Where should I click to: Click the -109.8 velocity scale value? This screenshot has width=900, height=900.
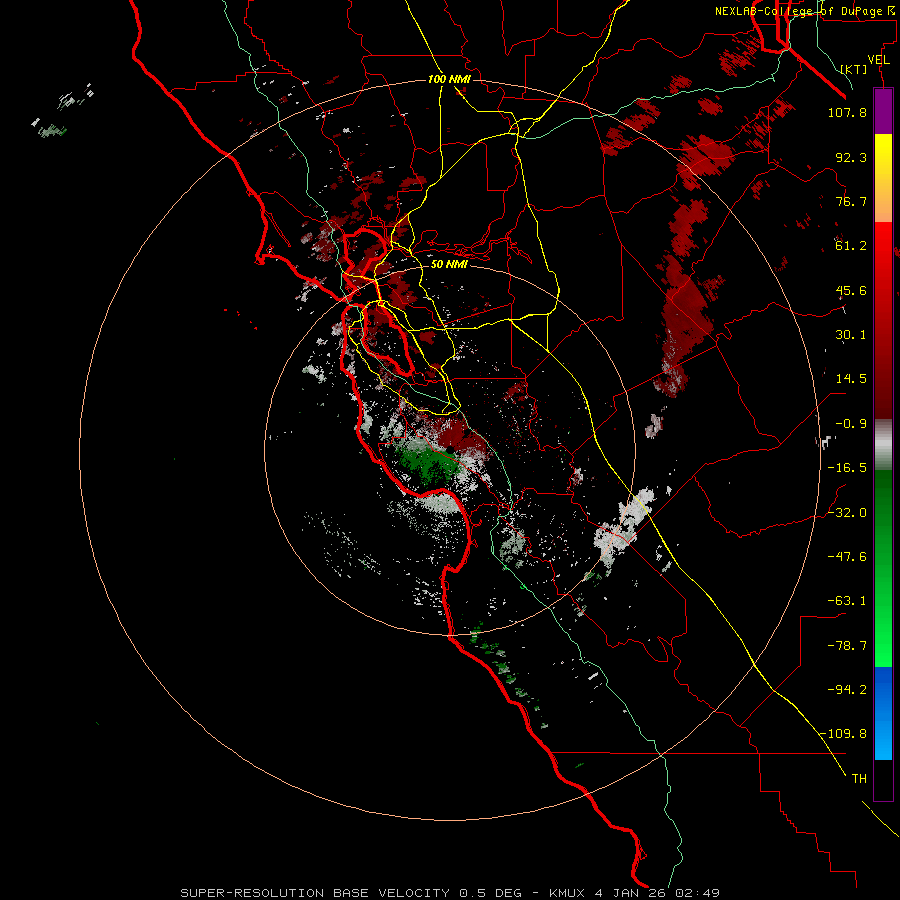(x=844, y=734)
